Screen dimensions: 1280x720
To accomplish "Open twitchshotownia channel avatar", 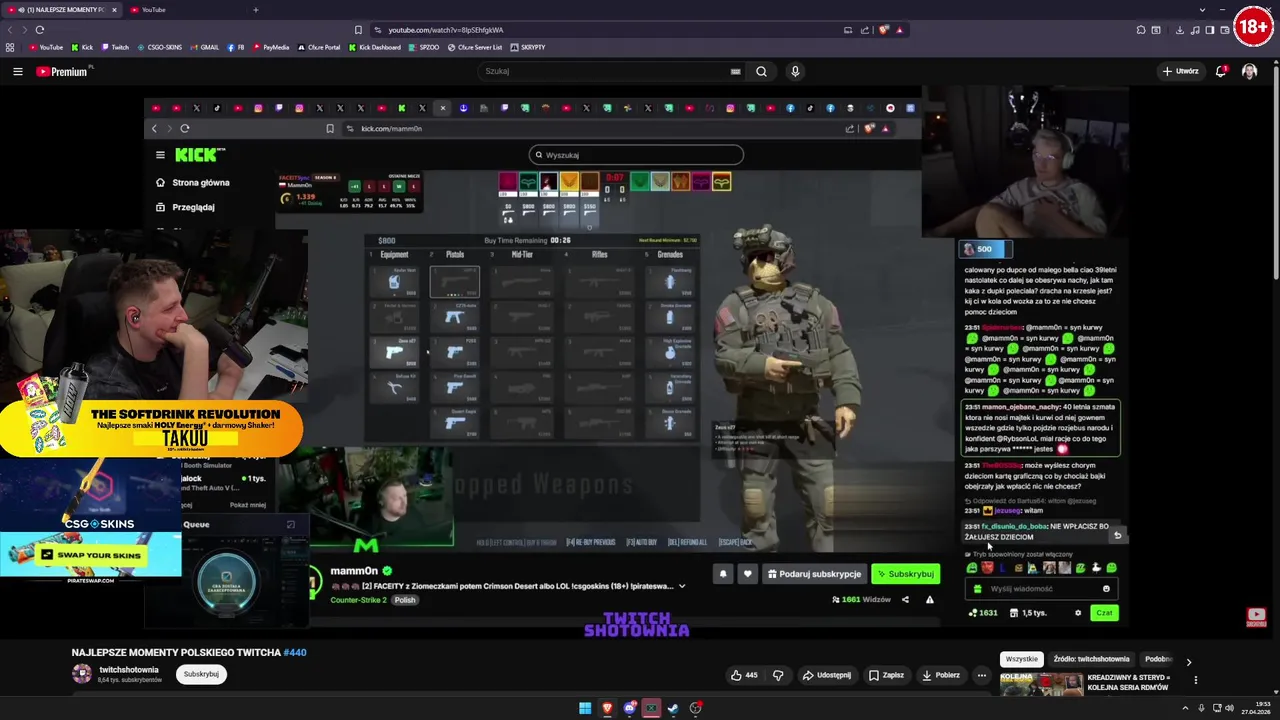I will (82, 673).
